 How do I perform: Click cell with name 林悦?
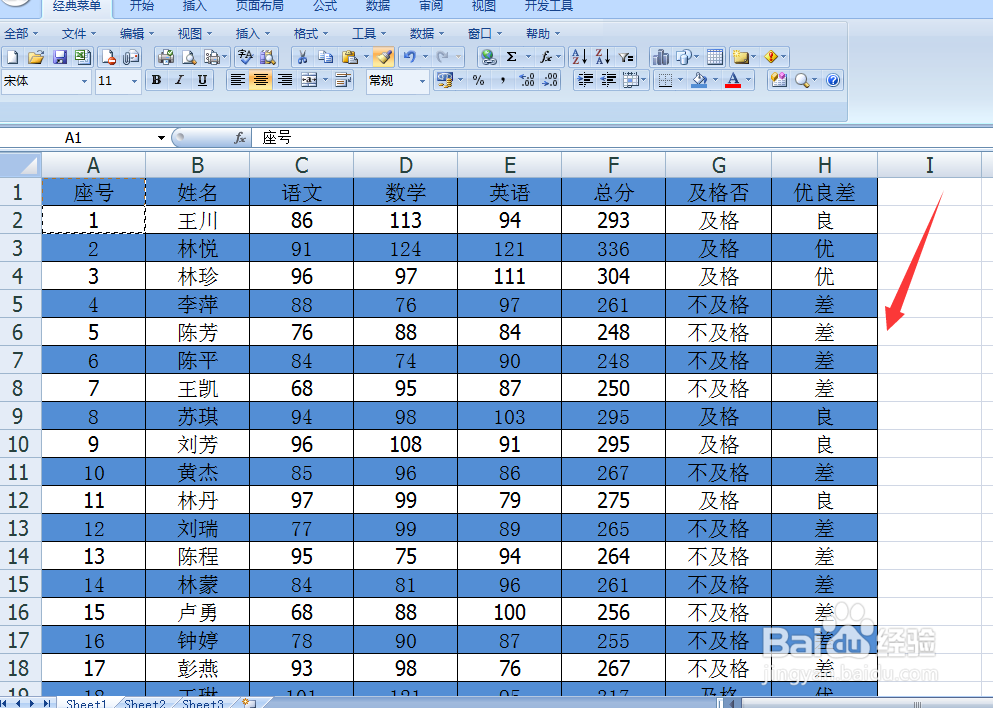[x=198, y=248]
